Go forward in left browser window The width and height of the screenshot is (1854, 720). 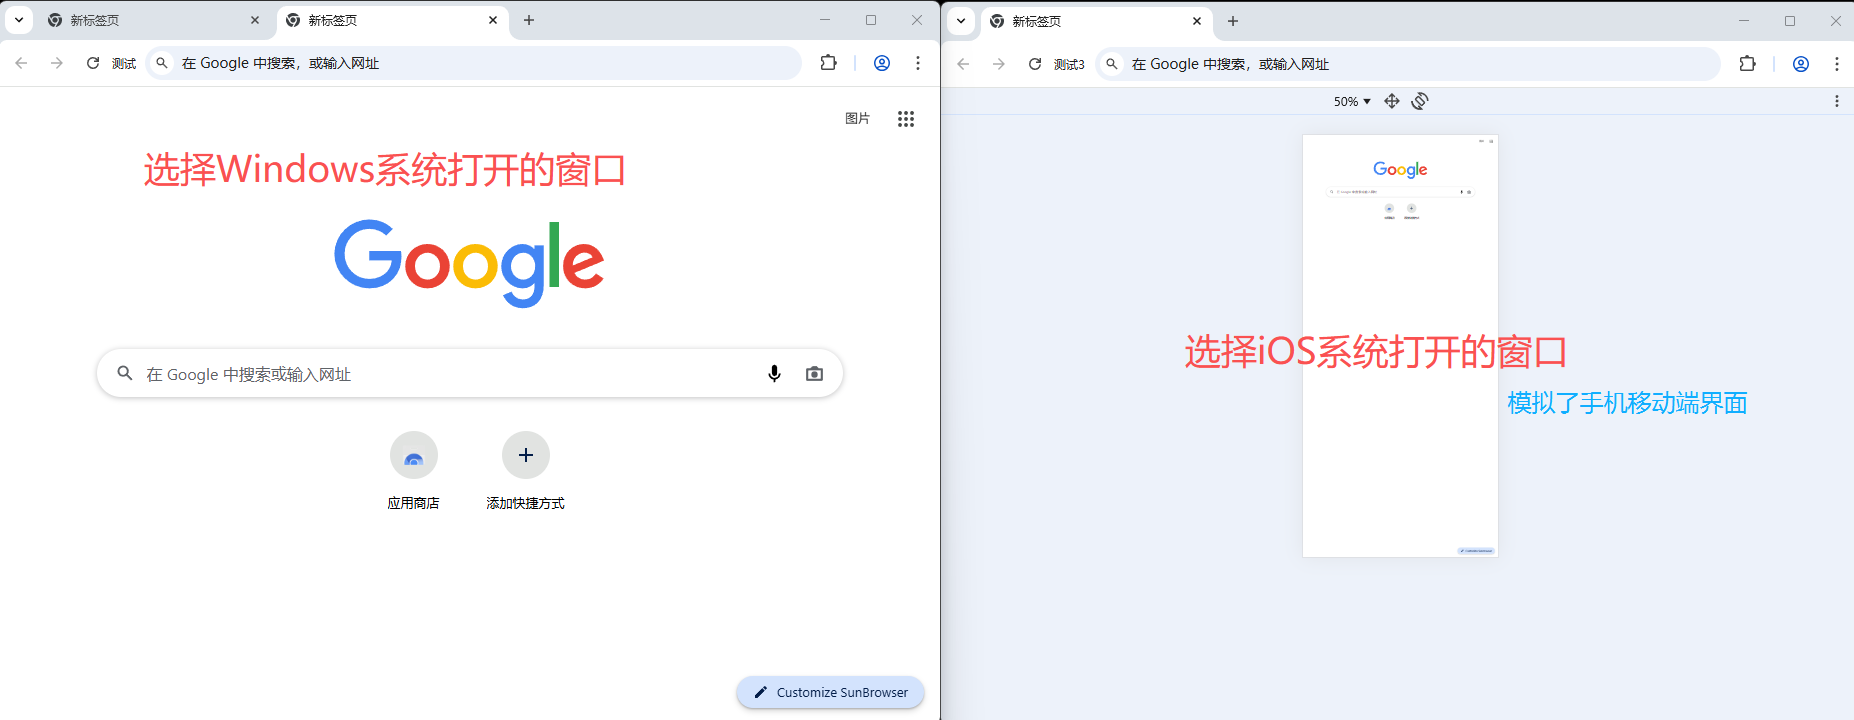point(57,63)
